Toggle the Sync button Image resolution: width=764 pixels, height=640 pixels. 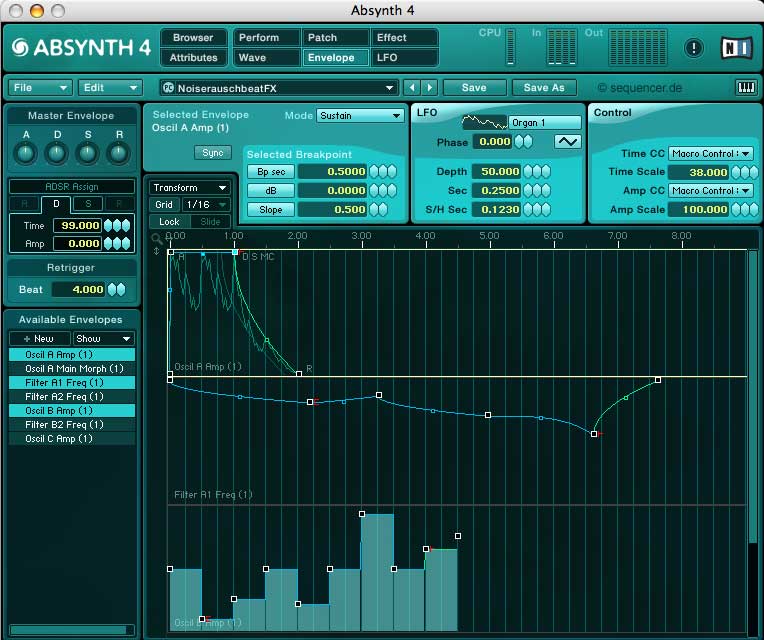213,152
